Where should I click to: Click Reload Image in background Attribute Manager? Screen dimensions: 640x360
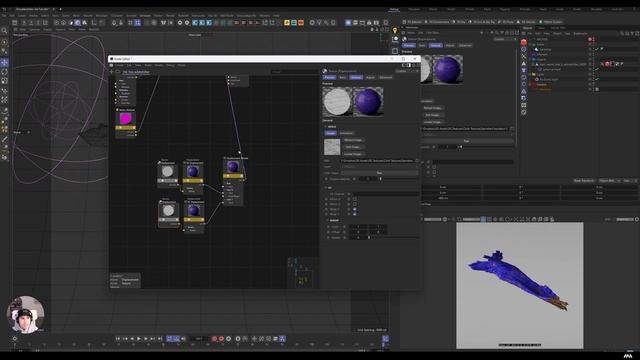pos(433,108)
